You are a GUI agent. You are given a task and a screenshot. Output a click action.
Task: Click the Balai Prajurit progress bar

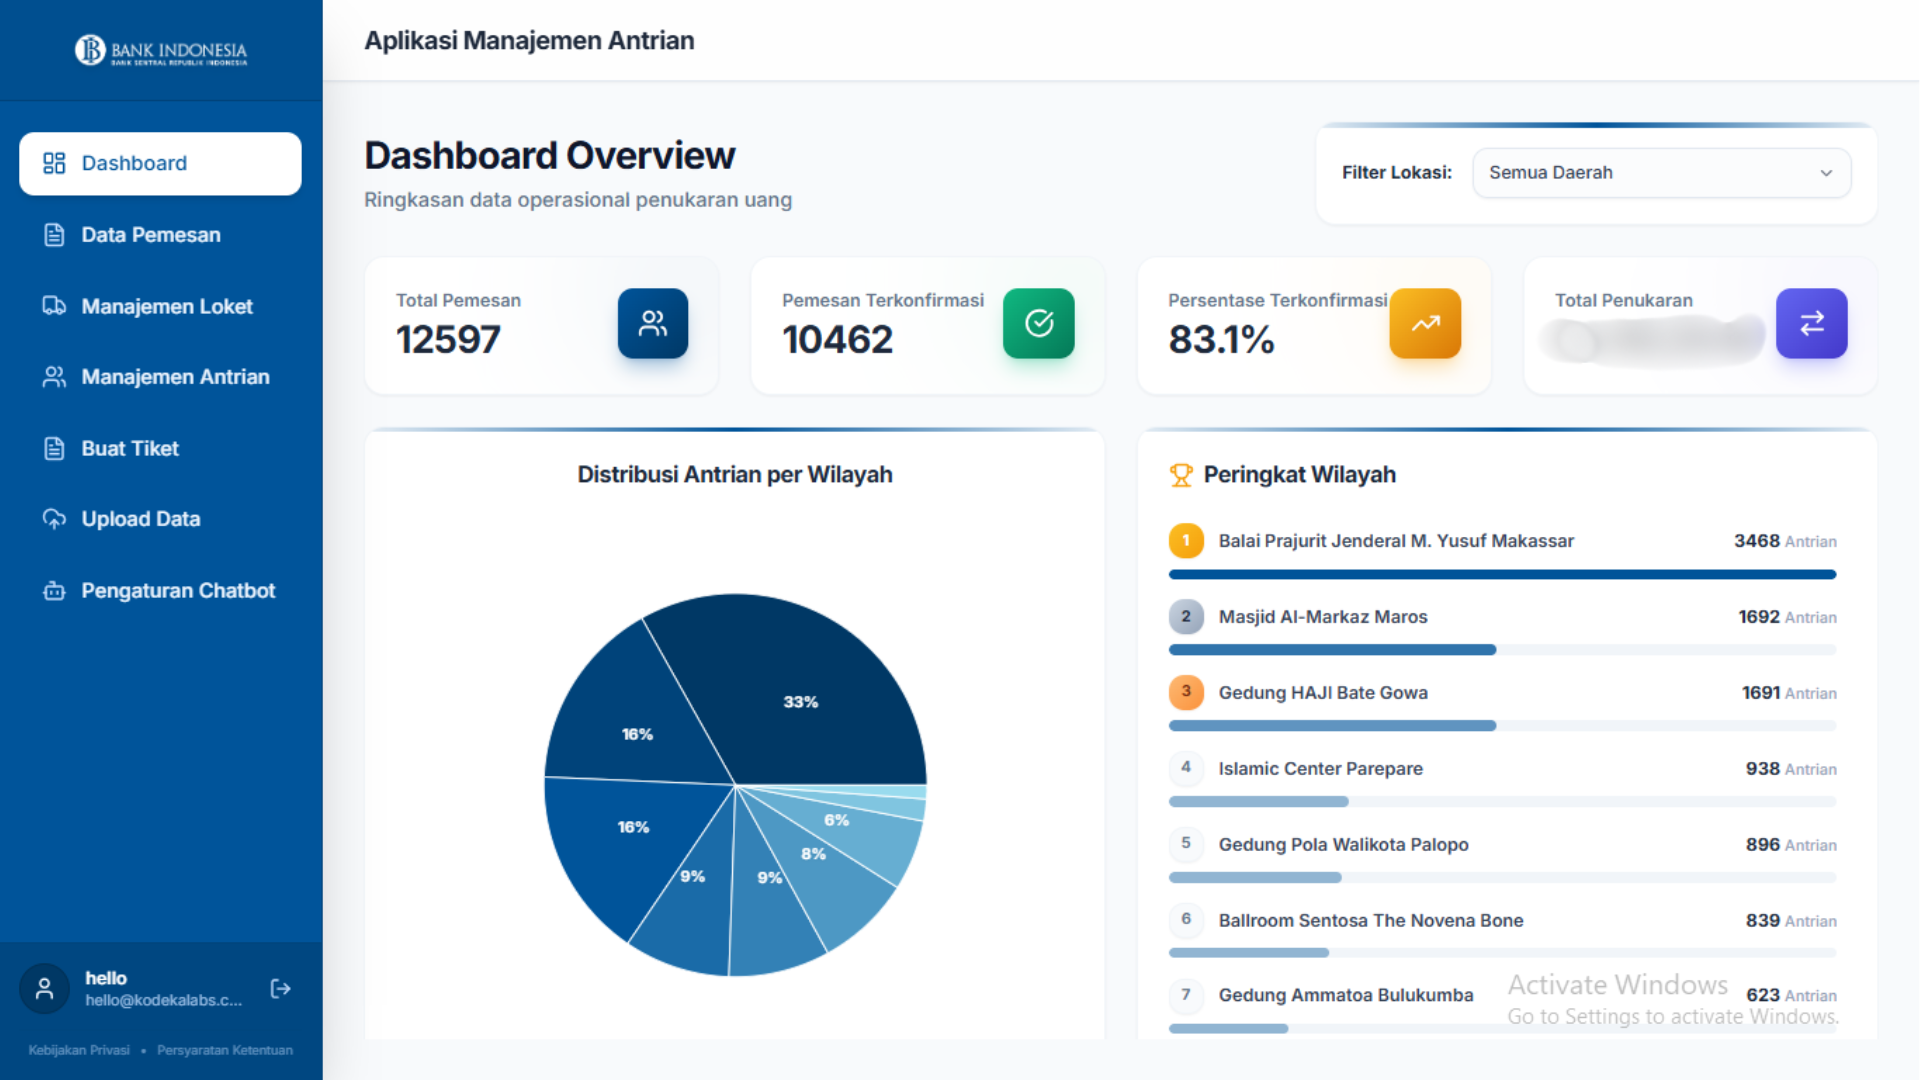pos(1502,575)
